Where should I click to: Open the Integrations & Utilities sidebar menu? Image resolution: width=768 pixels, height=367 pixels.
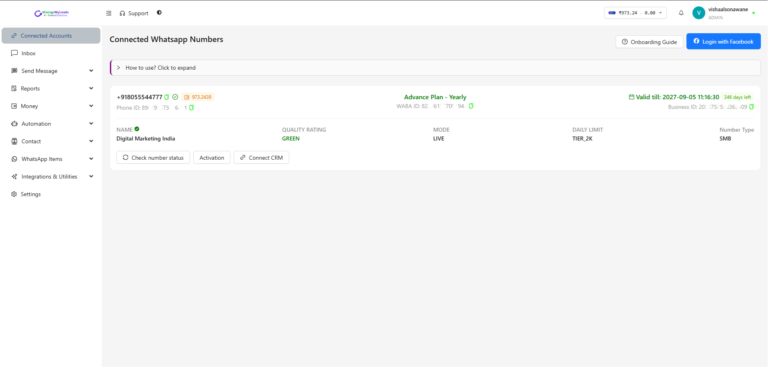point(51,177)
